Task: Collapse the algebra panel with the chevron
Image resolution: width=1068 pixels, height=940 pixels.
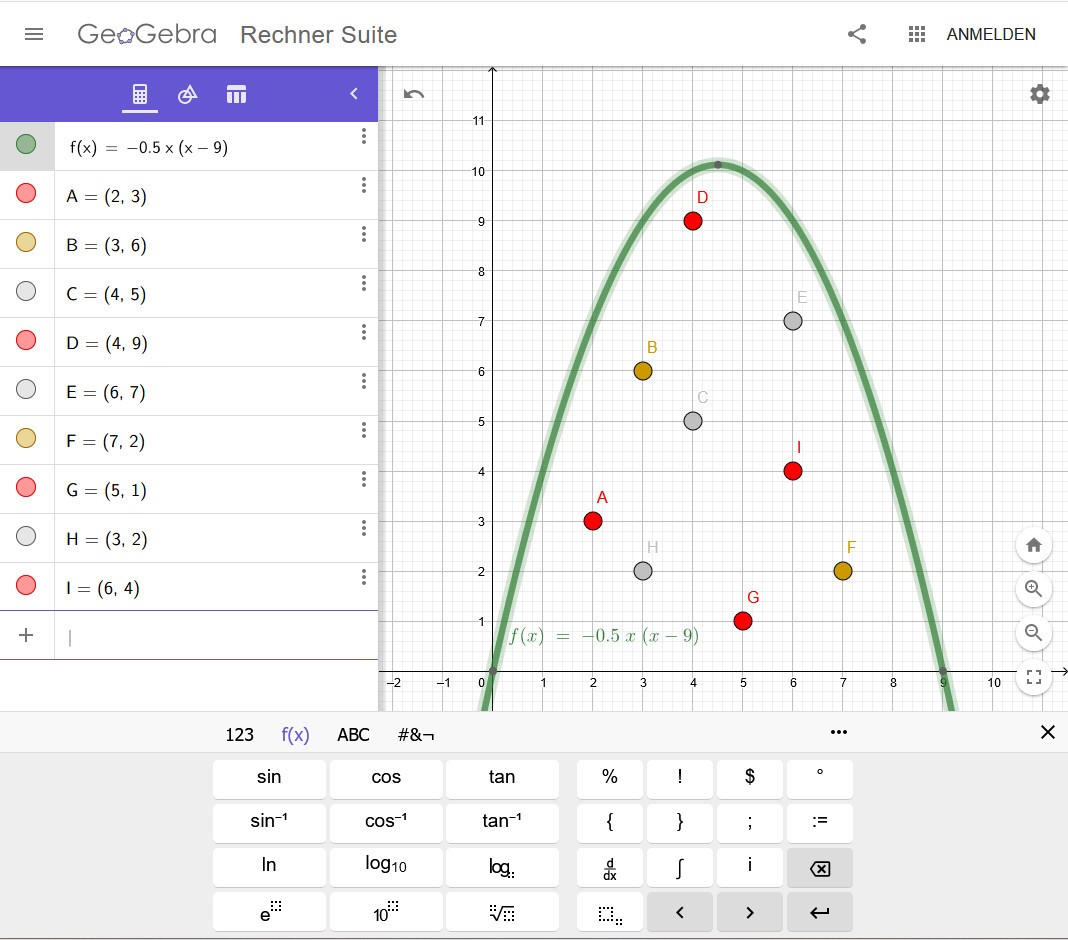Action: pyautogui.click(x=353, y=94)
